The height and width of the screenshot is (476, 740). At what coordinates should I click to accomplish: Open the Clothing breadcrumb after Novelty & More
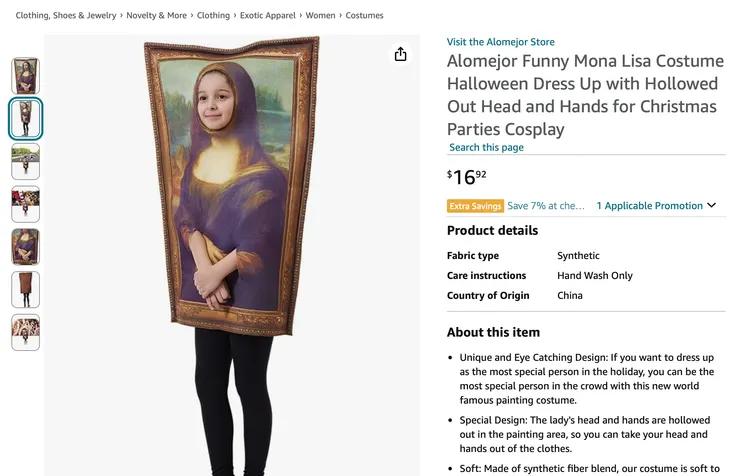pyautogui.click(x=213, y=16)
